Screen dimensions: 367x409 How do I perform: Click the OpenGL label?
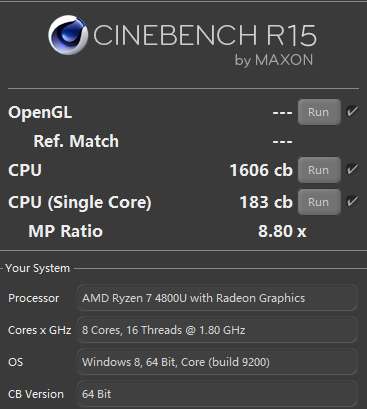pyautogui.click(x=40, y=113)
